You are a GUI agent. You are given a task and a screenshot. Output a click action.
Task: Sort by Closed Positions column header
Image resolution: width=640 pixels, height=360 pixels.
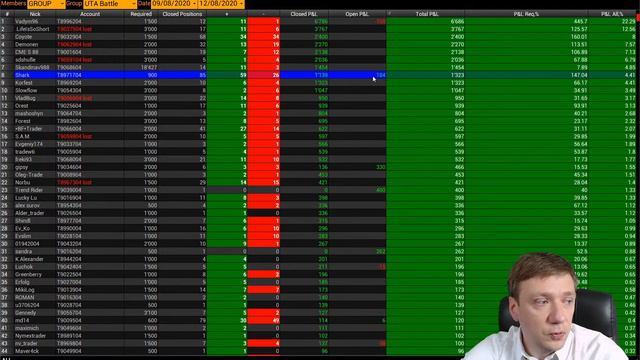pos(182,14)
